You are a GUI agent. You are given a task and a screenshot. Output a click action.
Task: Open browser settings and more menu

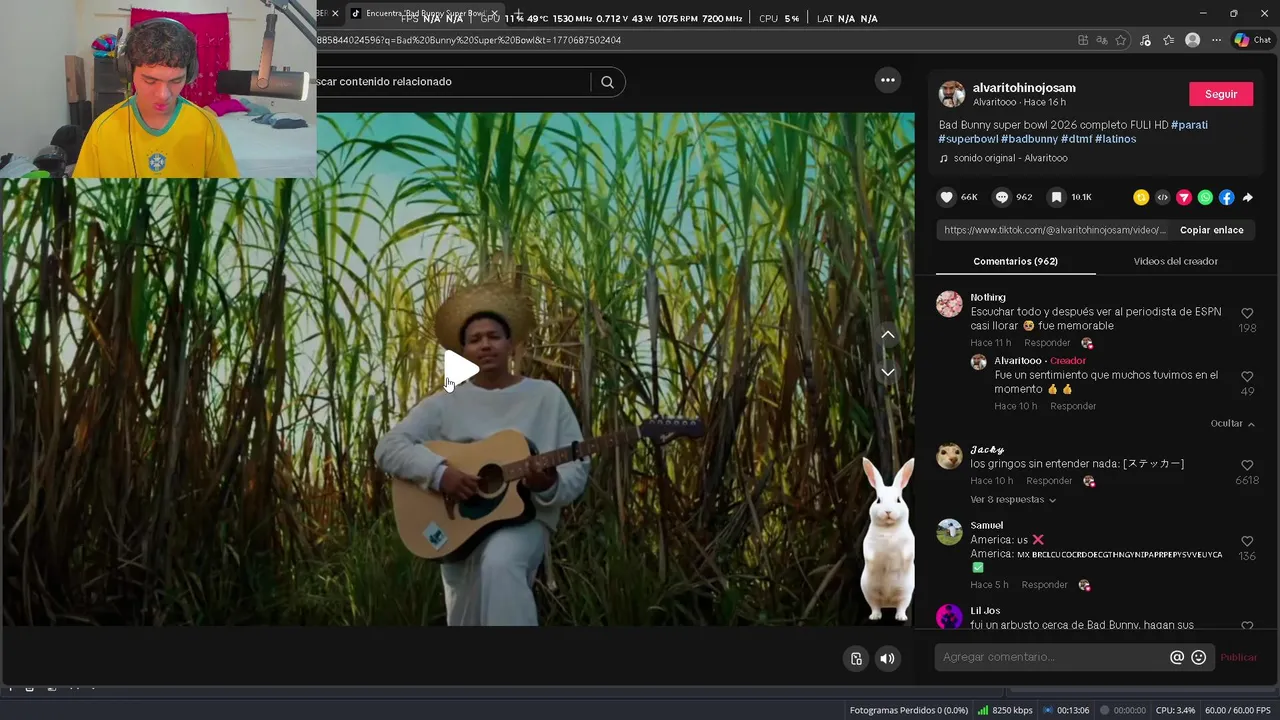point(1216,40)
